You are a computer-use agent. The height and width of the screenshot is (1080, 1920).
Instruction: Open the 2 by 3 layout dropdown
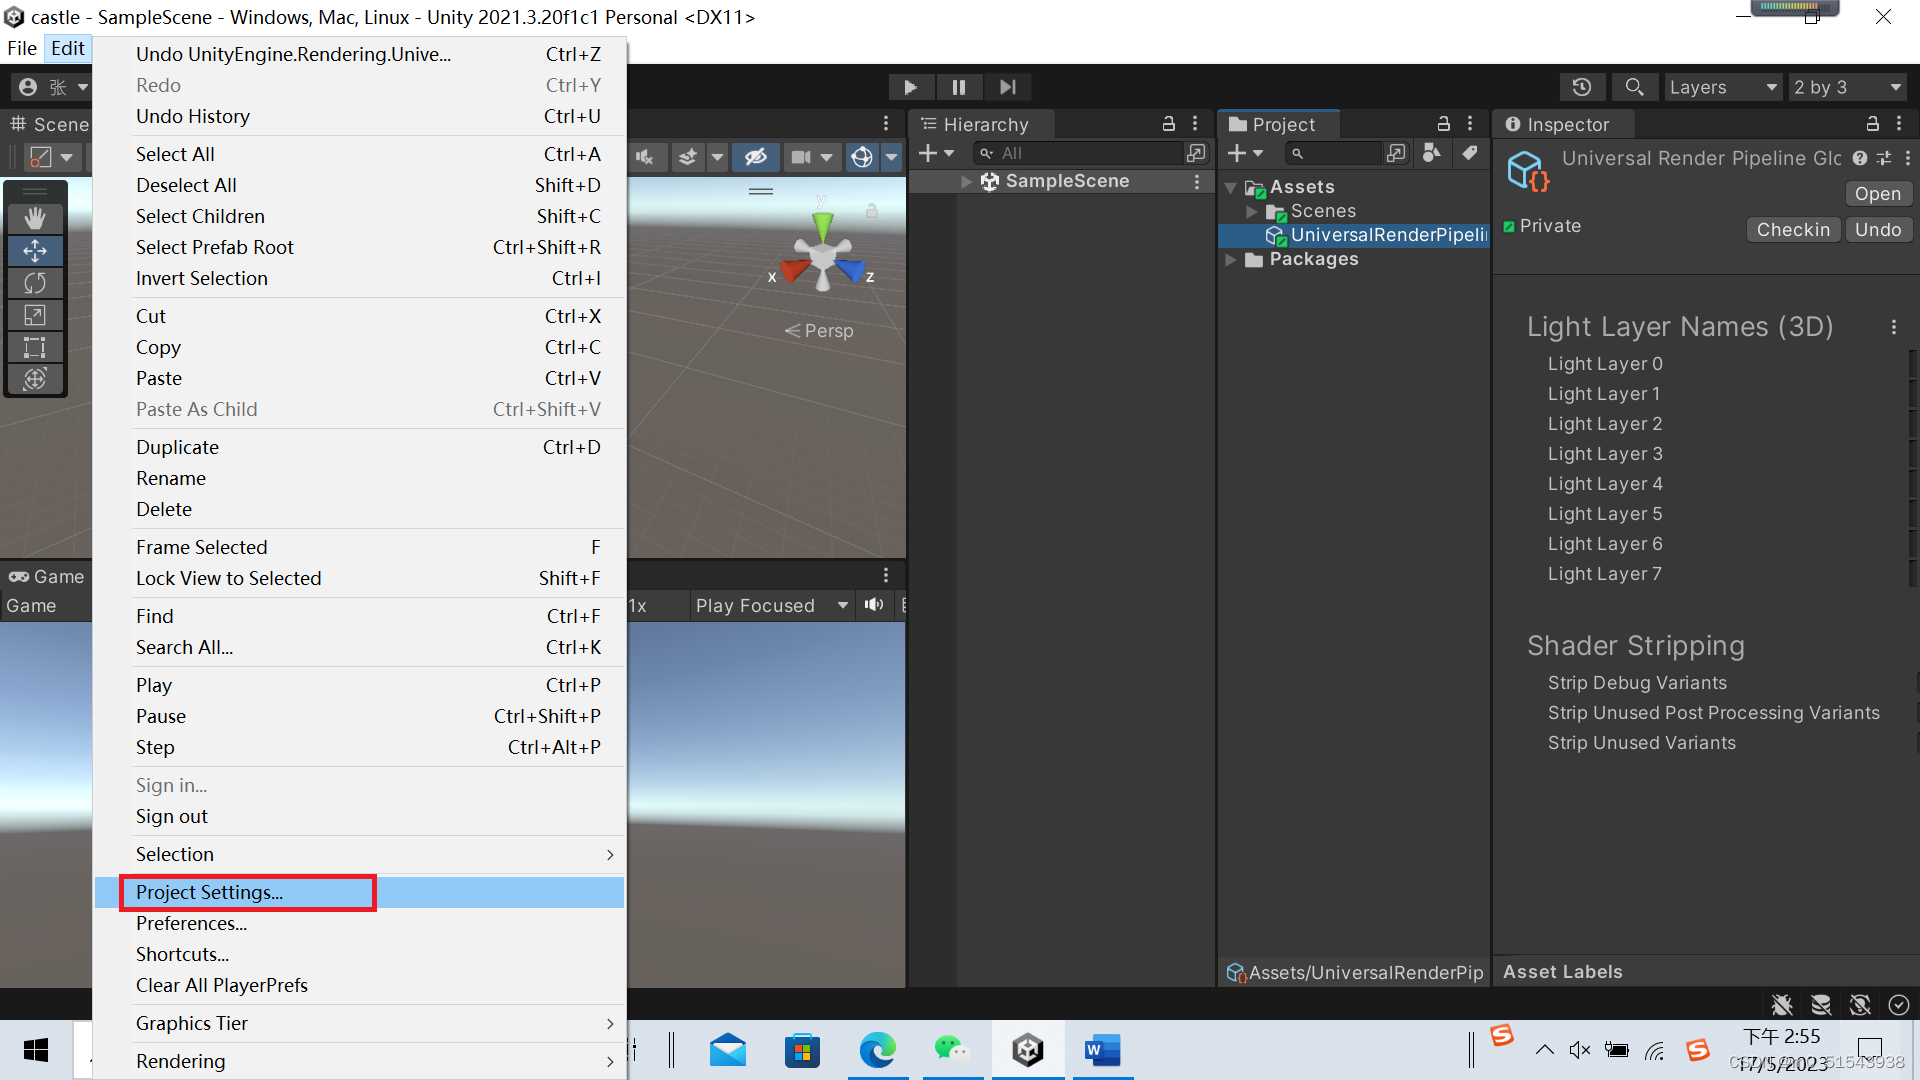(x=1845, y=87)
